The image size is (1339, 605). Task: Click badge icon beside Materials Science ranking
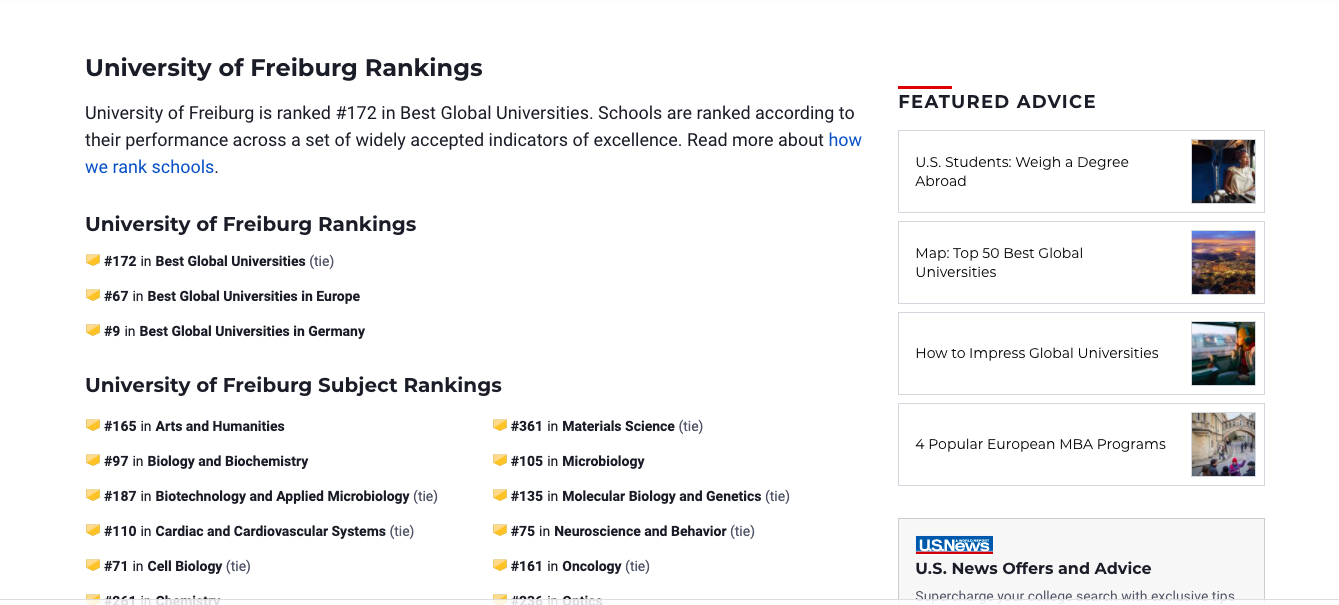click(x=500, y=426)
